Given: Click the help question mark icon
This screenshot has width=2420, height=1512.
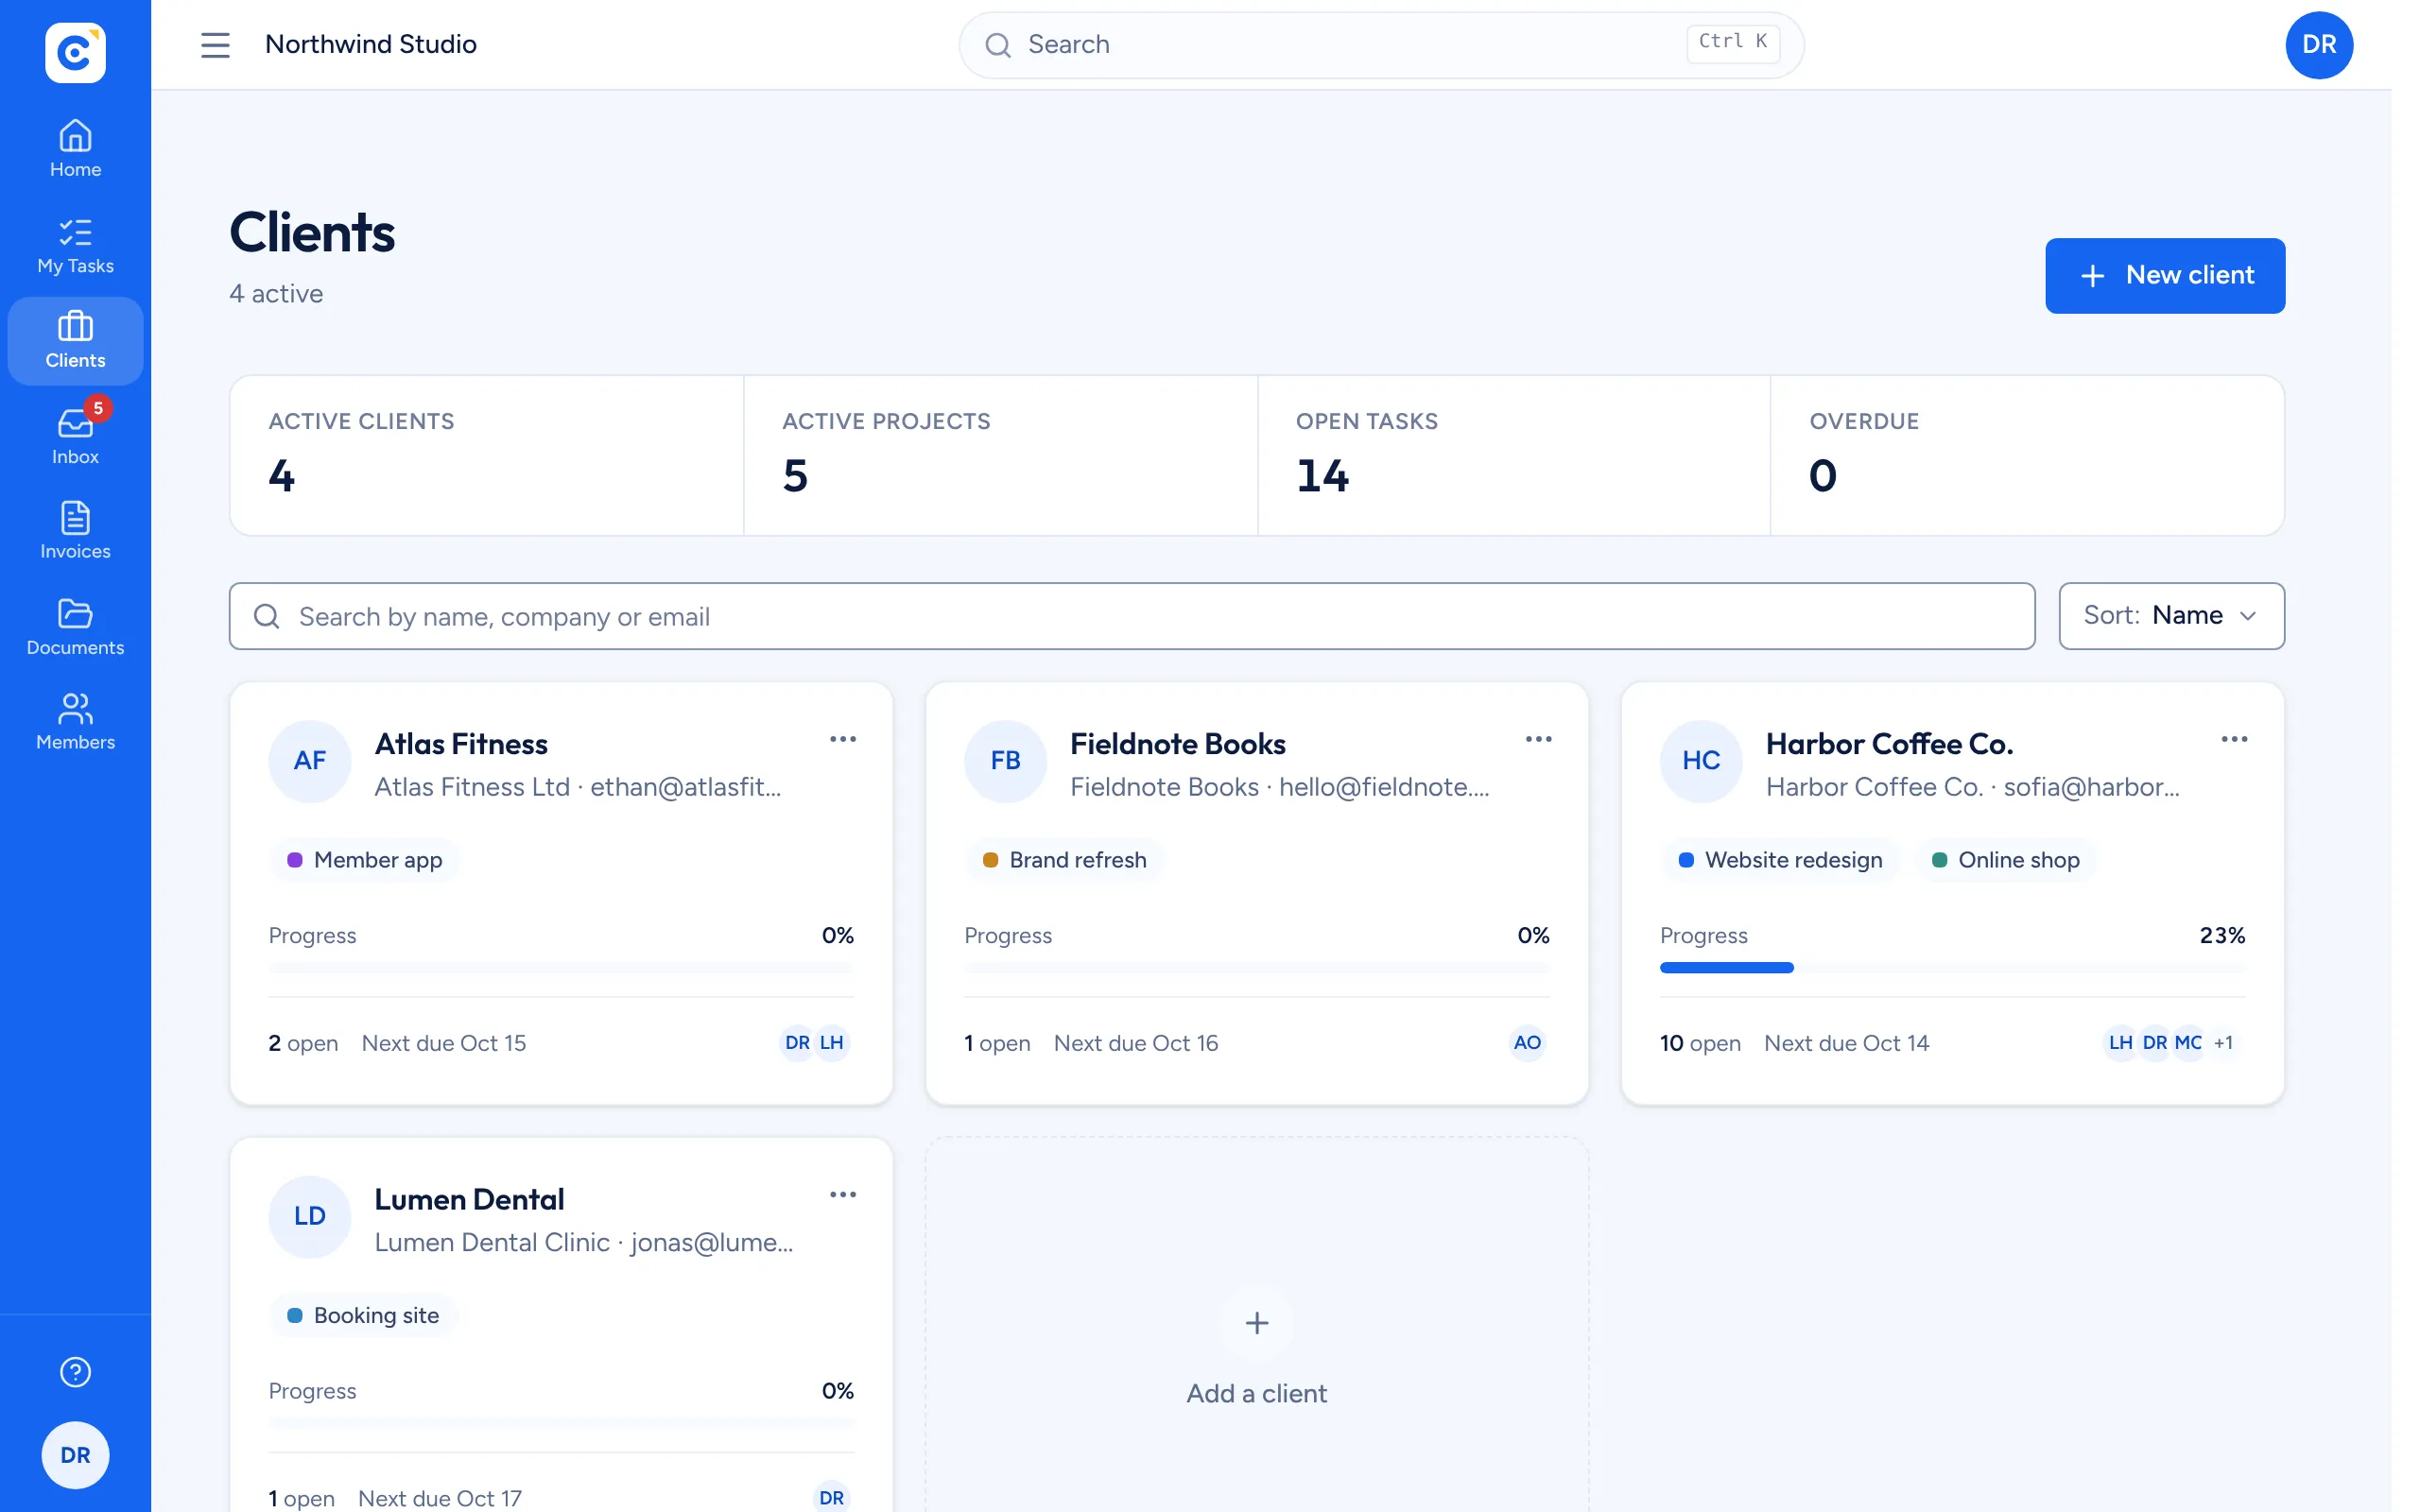Looking at the screenshot, I should pyautogui.click(x=75, y=1372).
